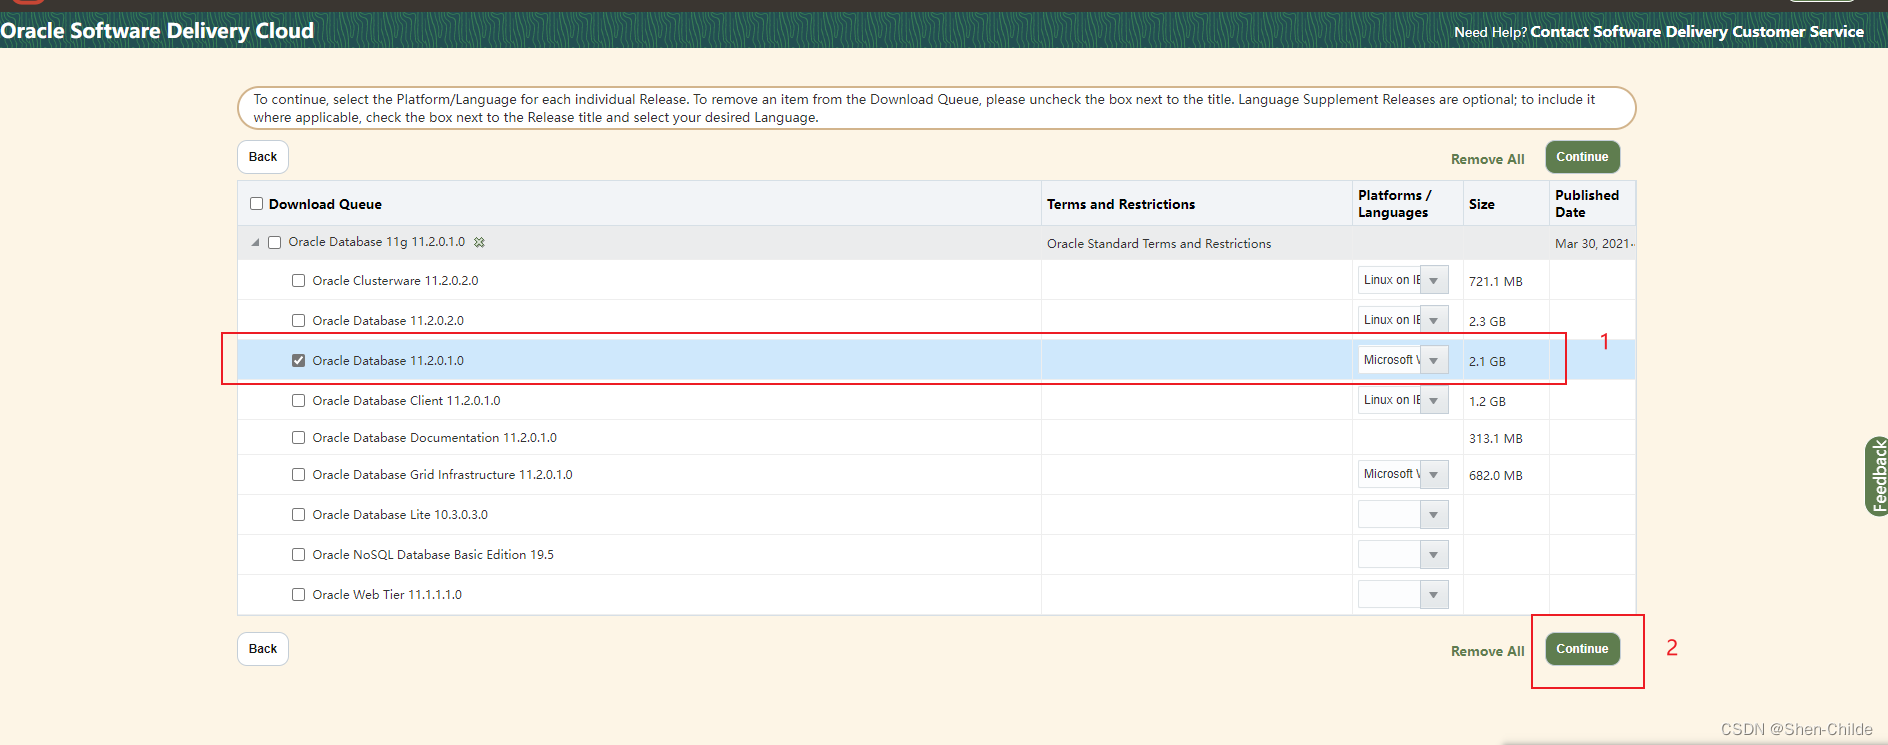Click the 1.2 GB size value

1487,402
